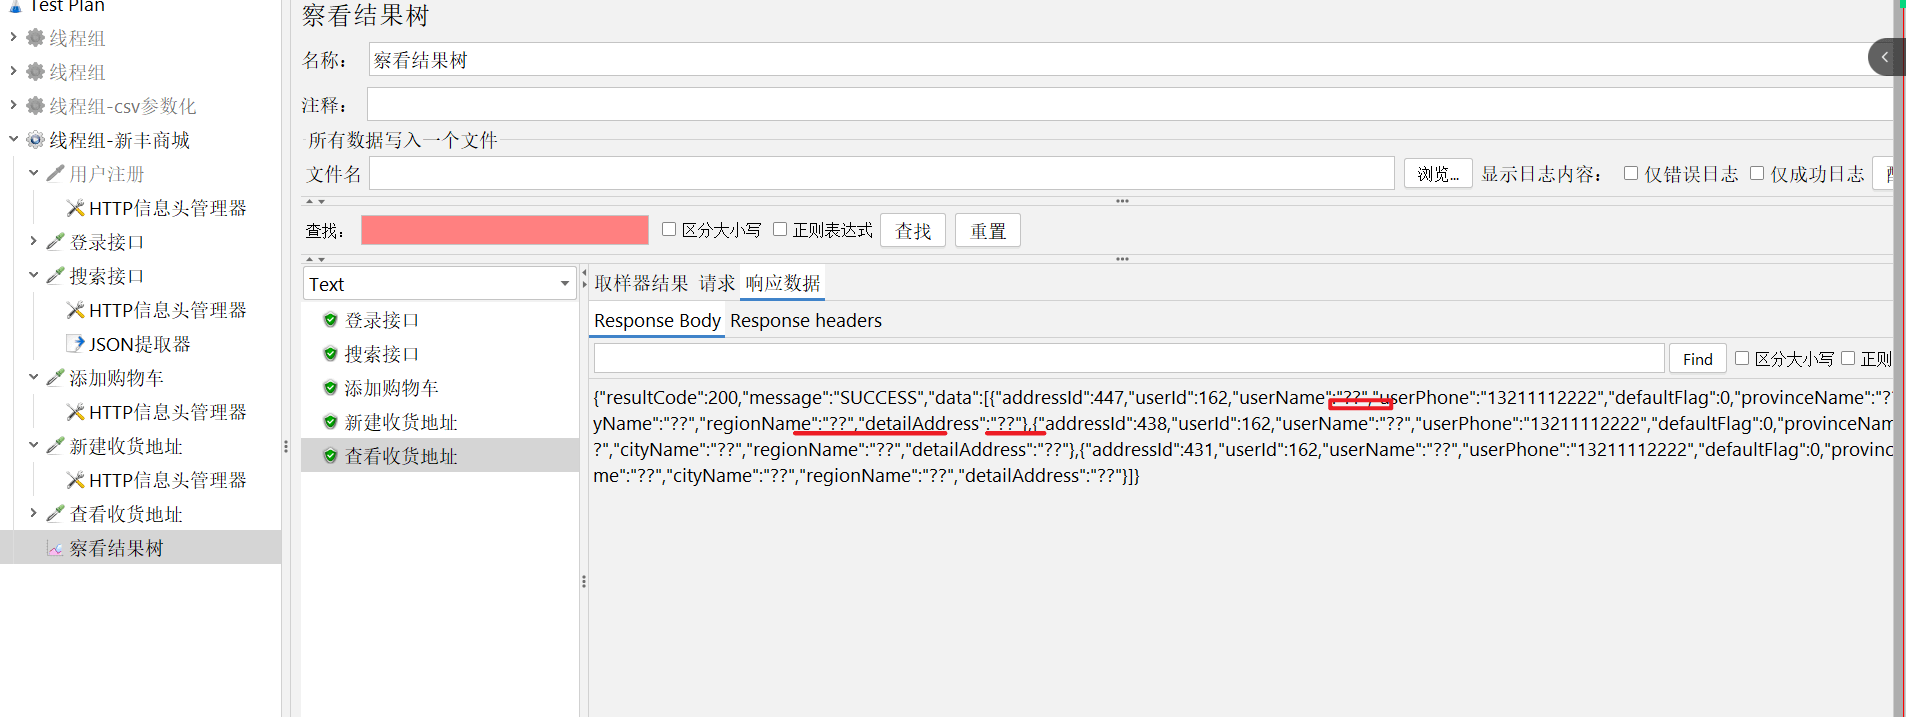
Task: Click the 文件名 filename input field
Action: (x=881, y=173)
